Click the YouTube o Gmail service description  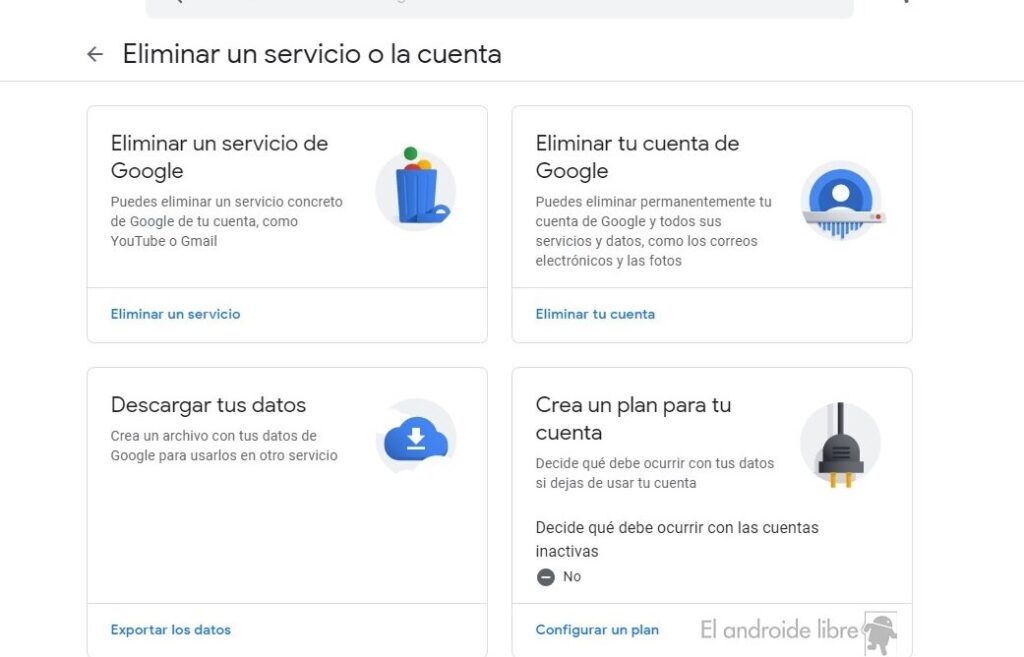[227, 221]
